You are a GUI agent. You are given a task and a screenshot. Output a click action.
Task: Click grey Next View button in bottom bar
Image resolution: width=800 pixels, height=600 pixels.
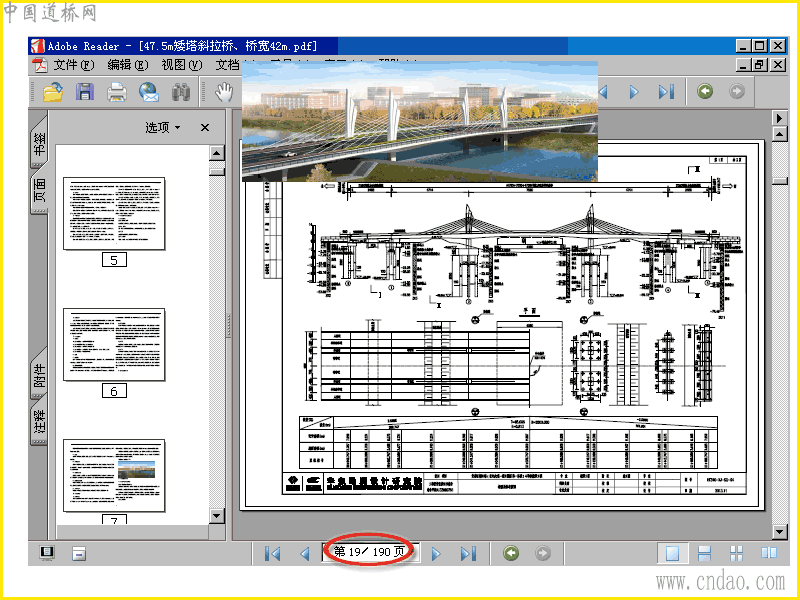coord(542,553)
